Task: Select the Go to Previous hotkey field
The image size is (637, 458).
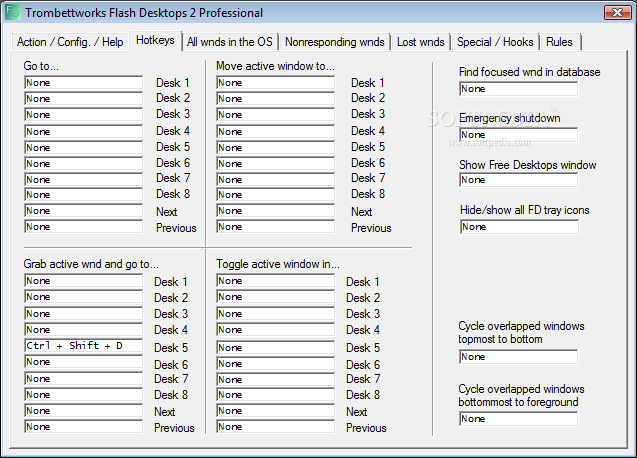Action: (84, 227)
